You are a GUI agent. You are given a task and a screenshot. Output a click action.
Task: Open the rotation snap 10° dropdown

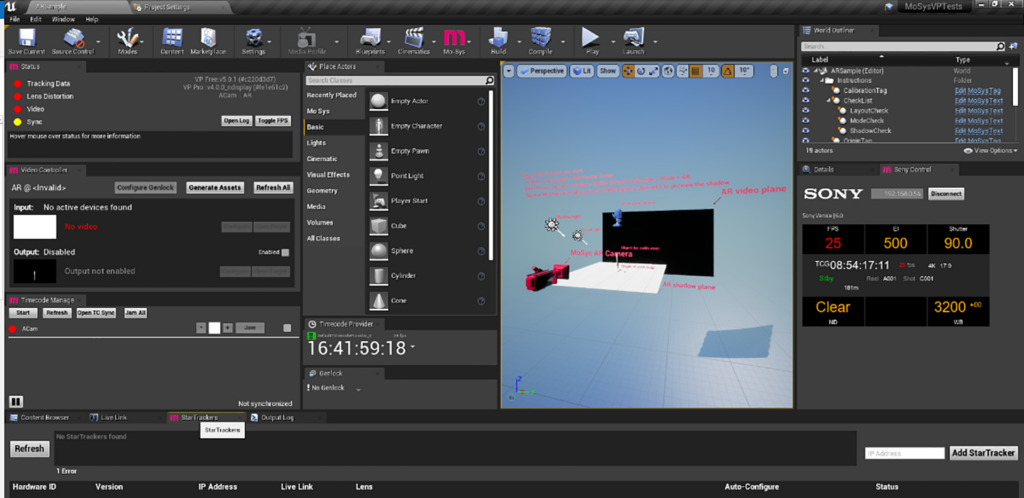coord(744,71)
